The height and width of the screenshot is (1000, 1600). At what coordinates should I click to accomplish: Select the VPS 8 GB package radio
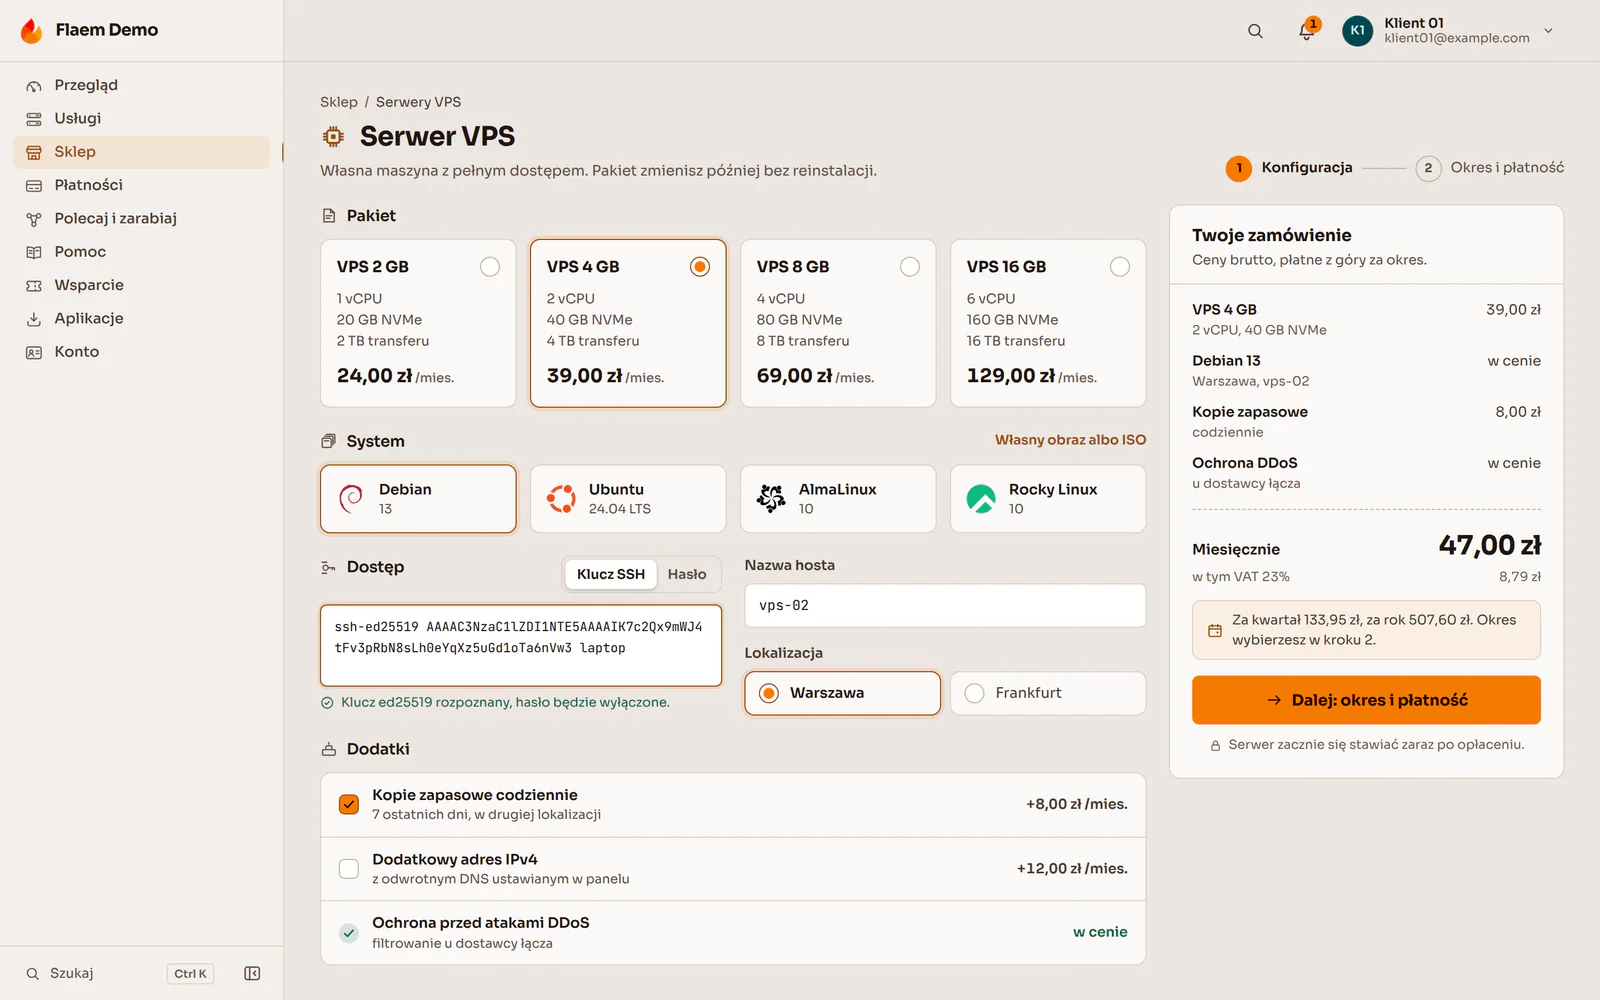coord(910,266)
